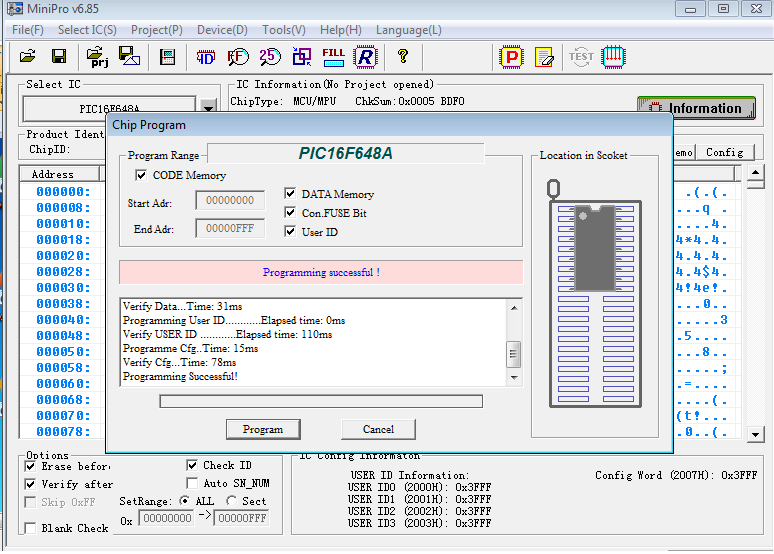Open project via the prj folder icon
Viewport: 774px width, 554px height.
coord(97,56)
